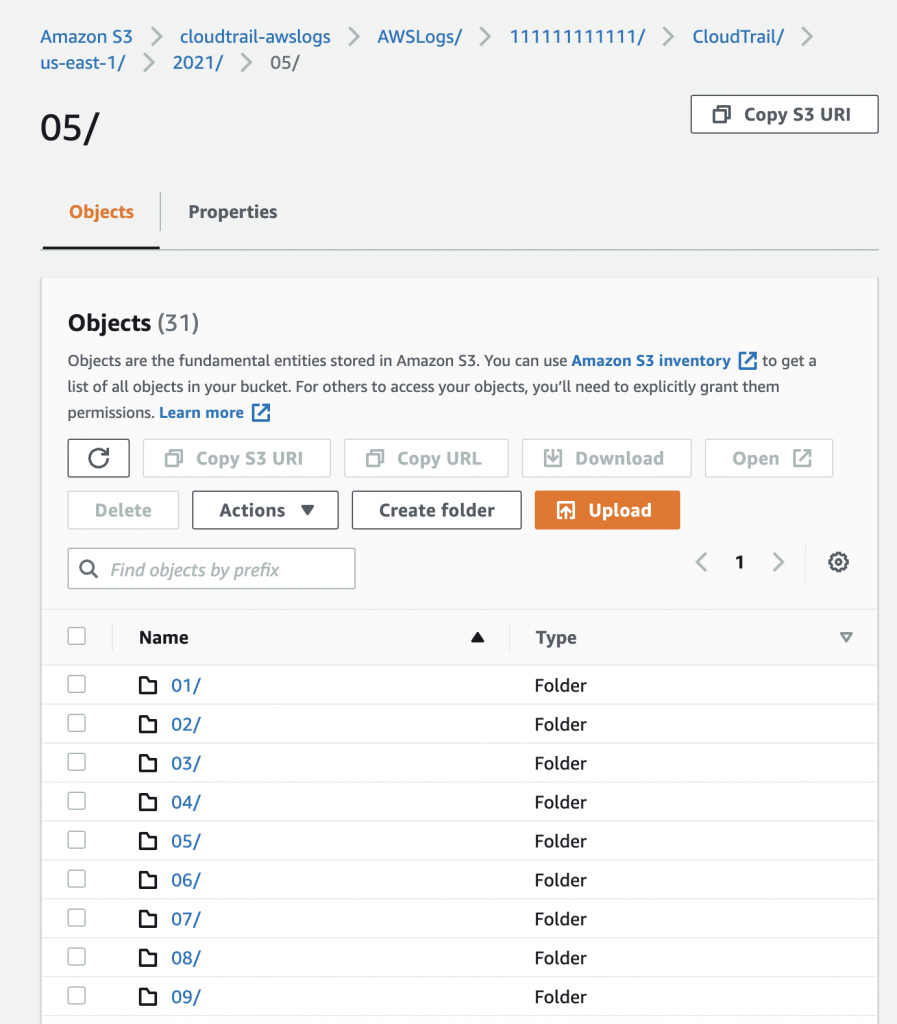Click the refresh objects icon
897x1024 pixels.
(x=98, y=458)
